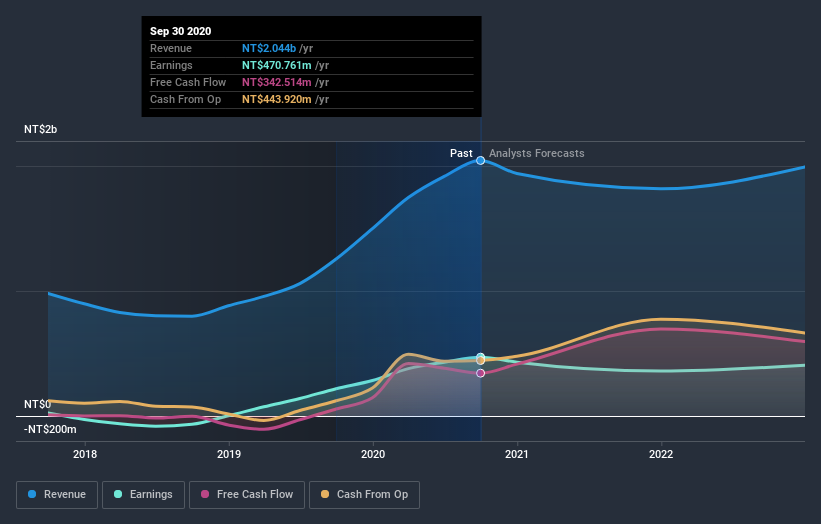Click the Revenue data point at Sep 2020
This screenshot has width=821, height=524.
point(480,160)
